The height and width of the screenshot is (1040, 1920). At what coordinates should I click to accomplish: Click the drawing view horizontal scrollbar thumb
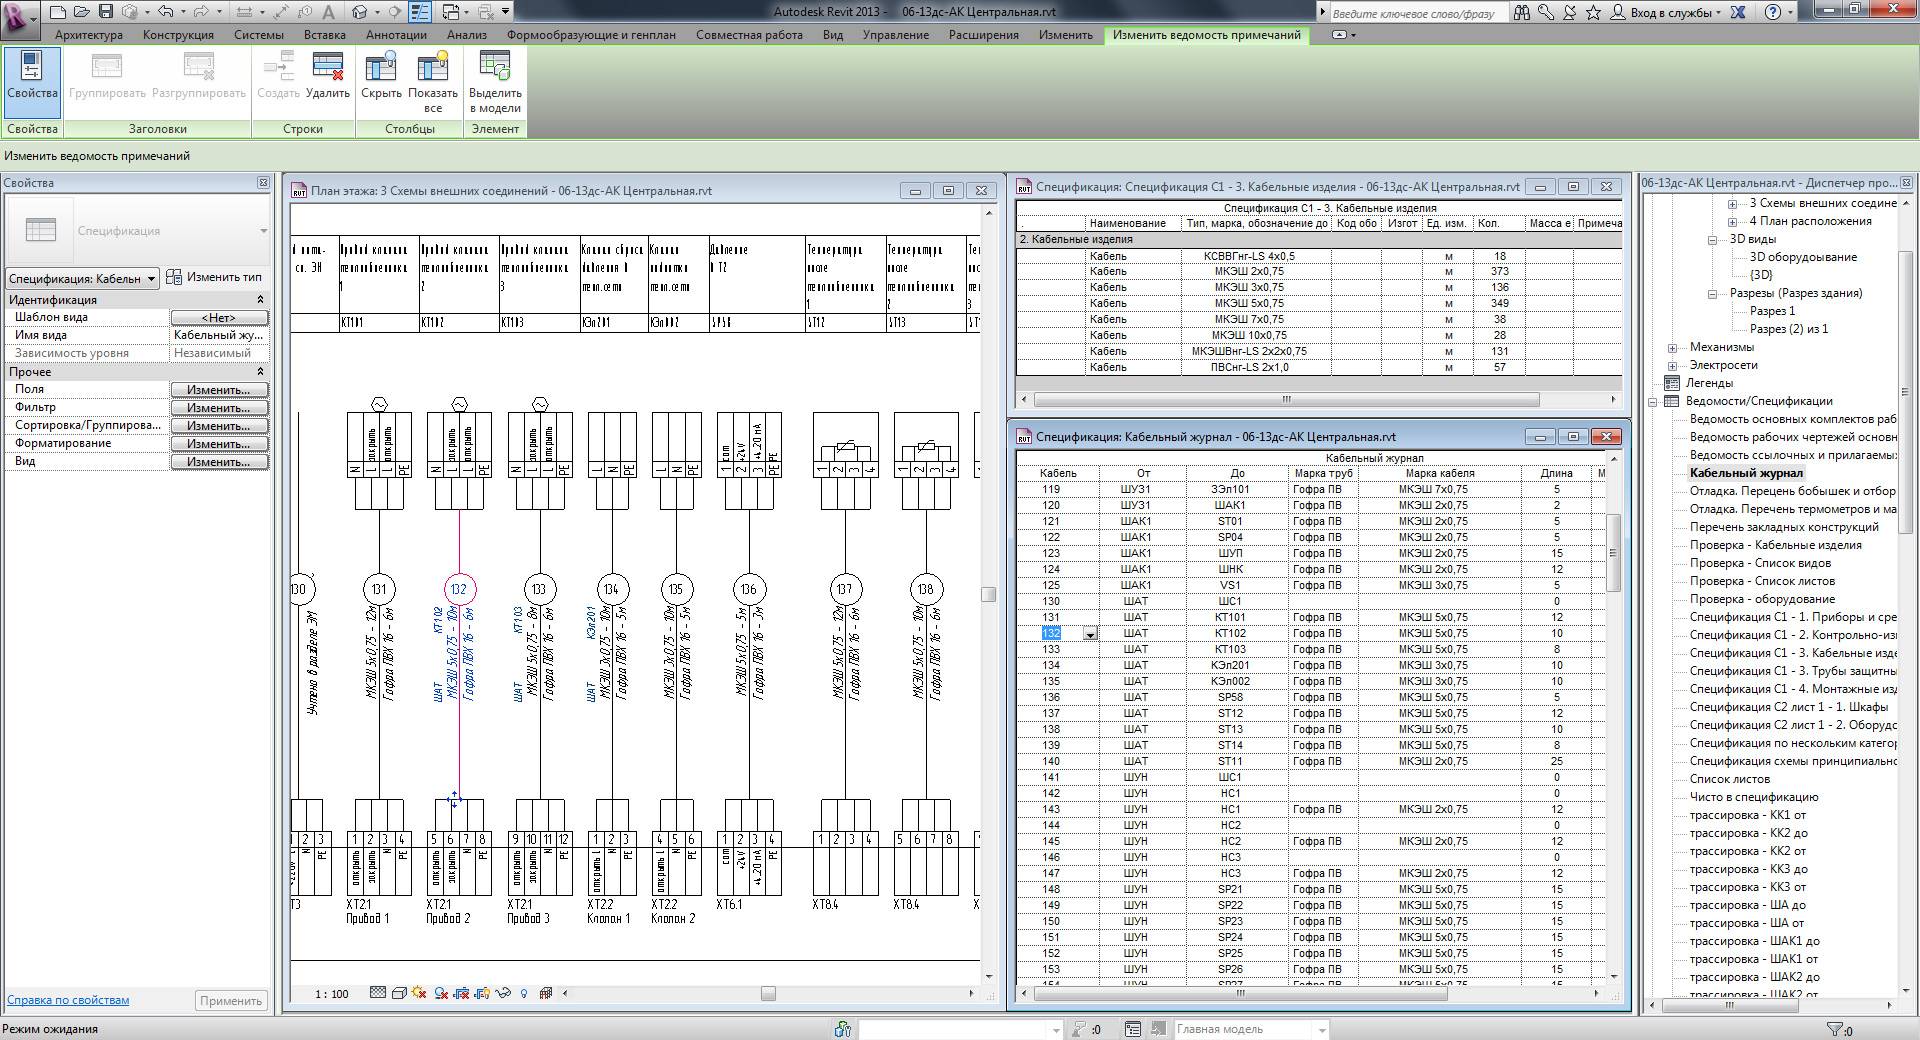click(768, 993)
